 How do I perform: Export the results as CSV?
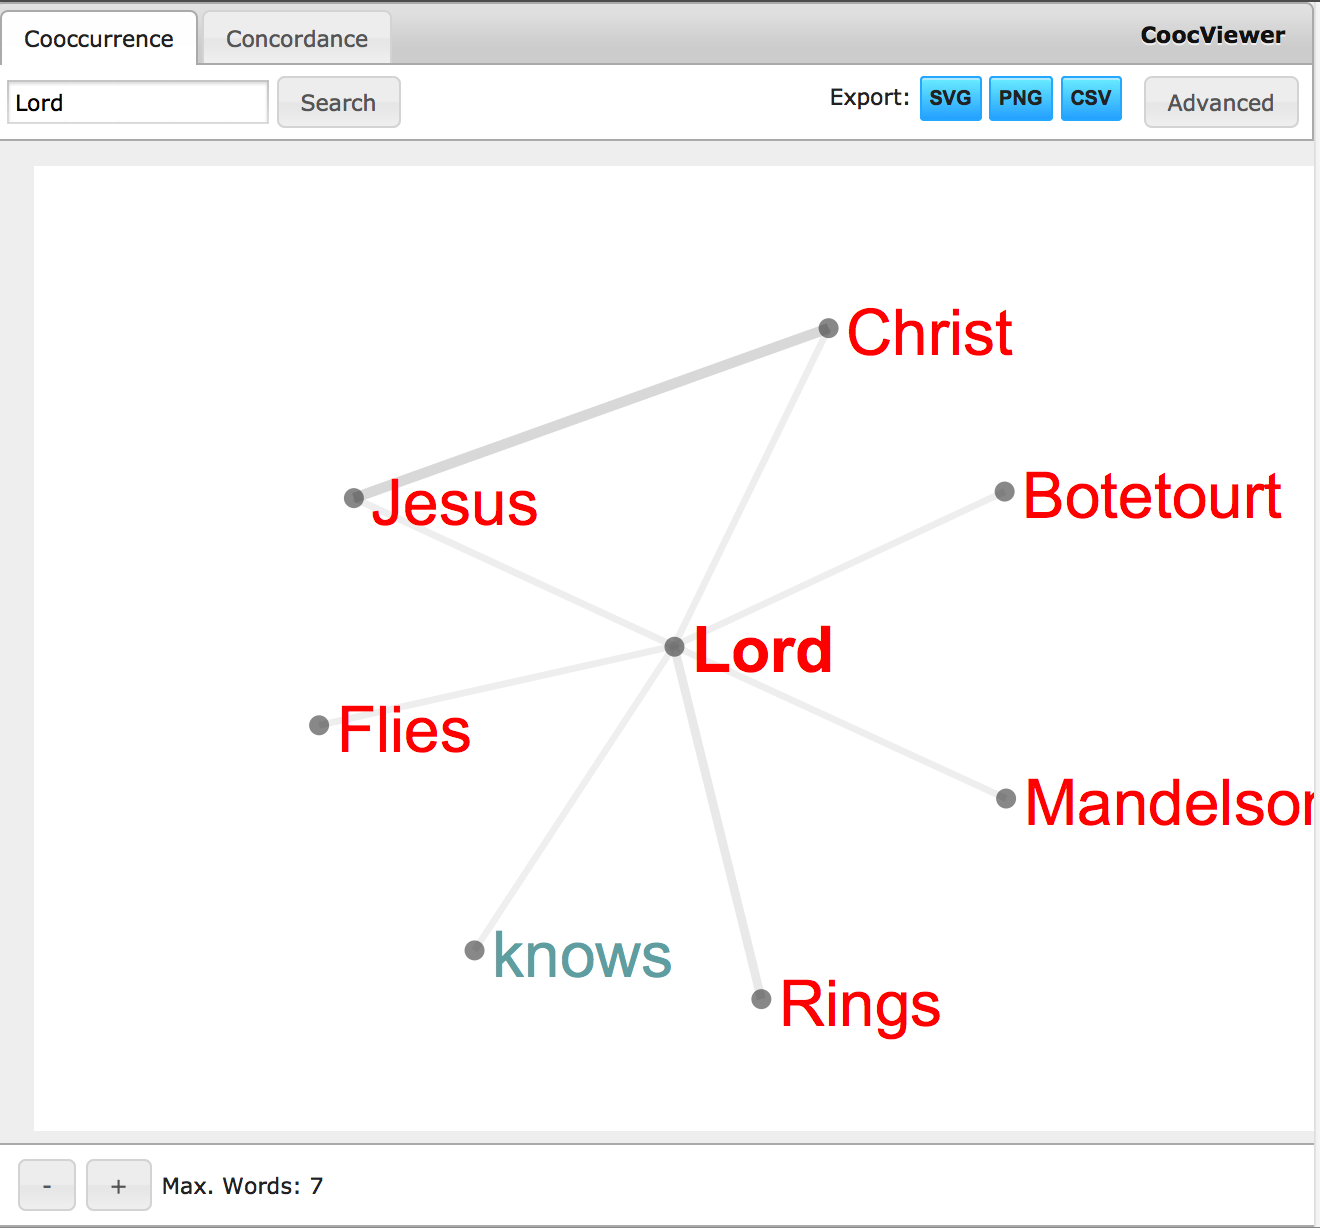click(x=1090, y=98)
